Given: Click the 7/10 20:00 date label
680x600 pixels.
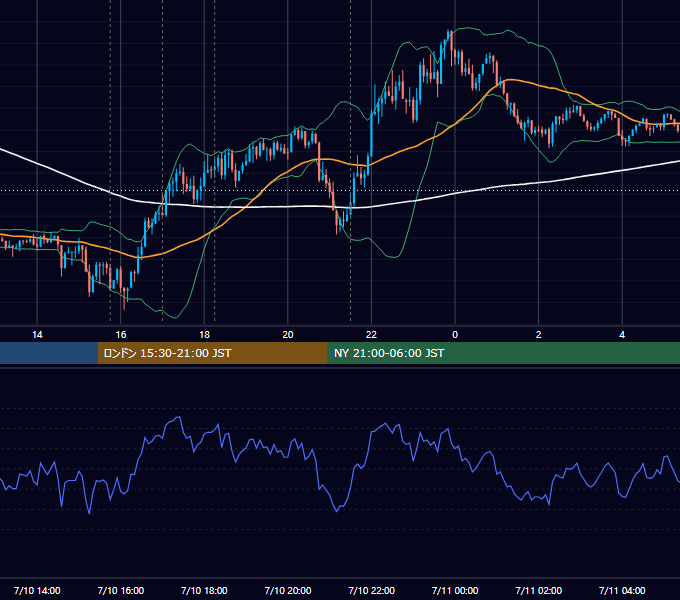Looking at the screenshot, I should click(x=288, y=590).
